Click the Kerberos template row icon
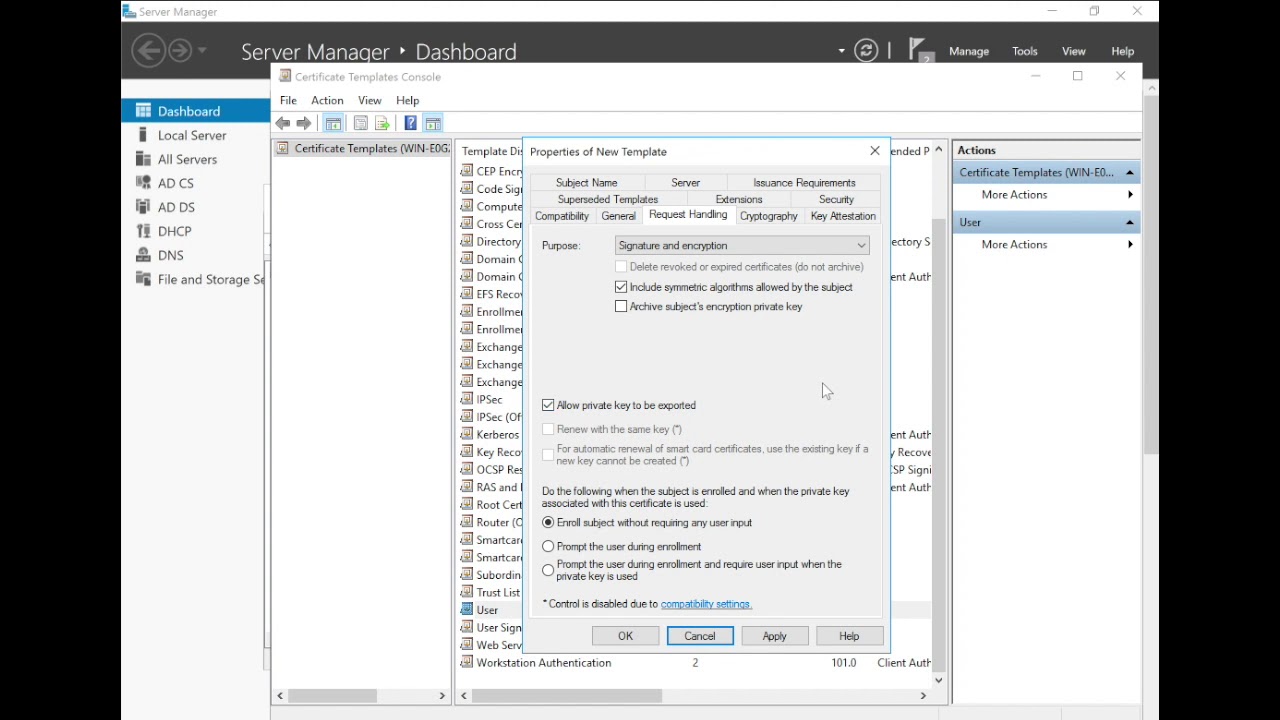This screenshot has width=1280, height=720. (x=466, y=434)
